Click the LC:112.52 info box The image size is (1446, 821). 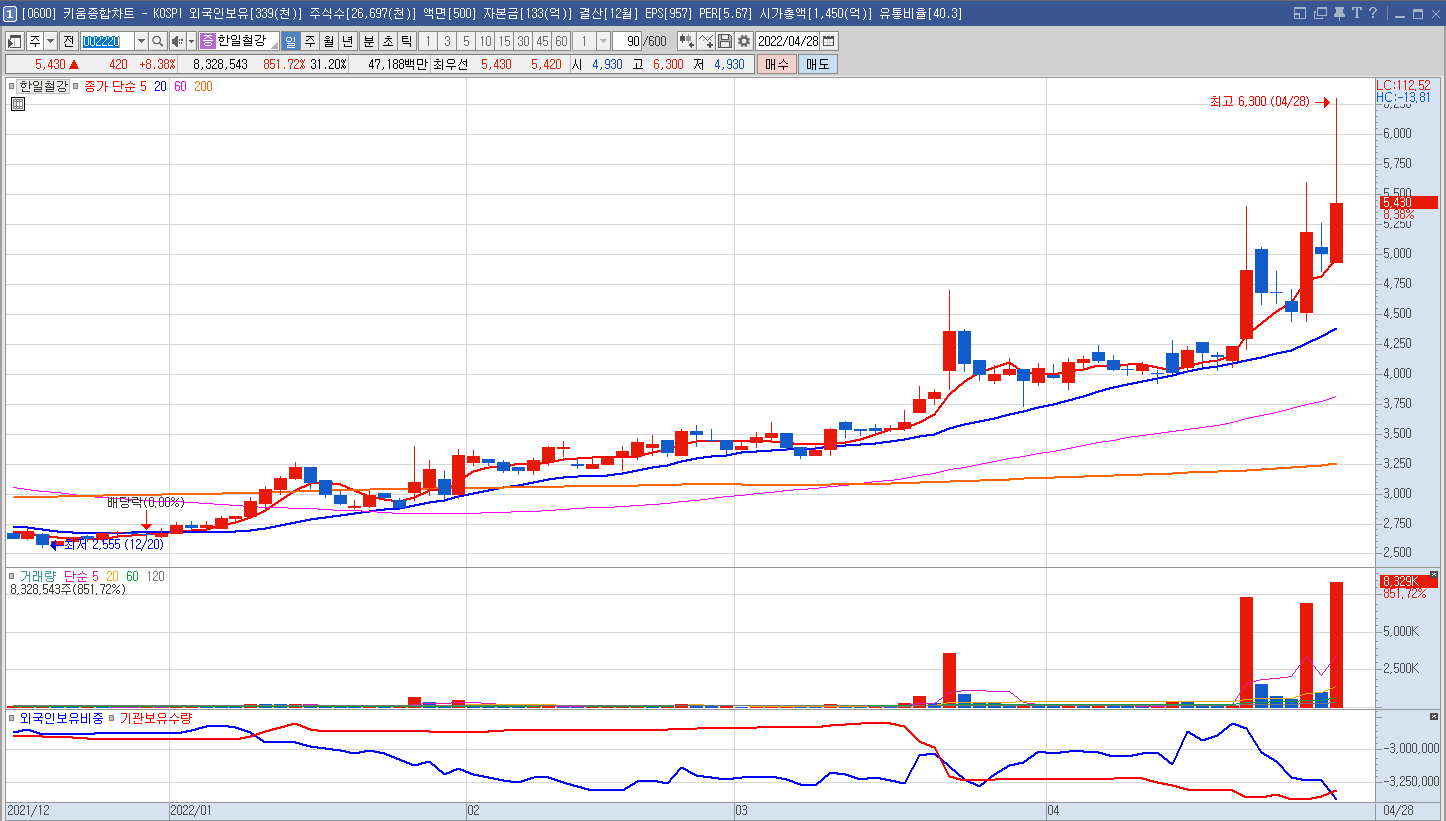click(1403, 85)
